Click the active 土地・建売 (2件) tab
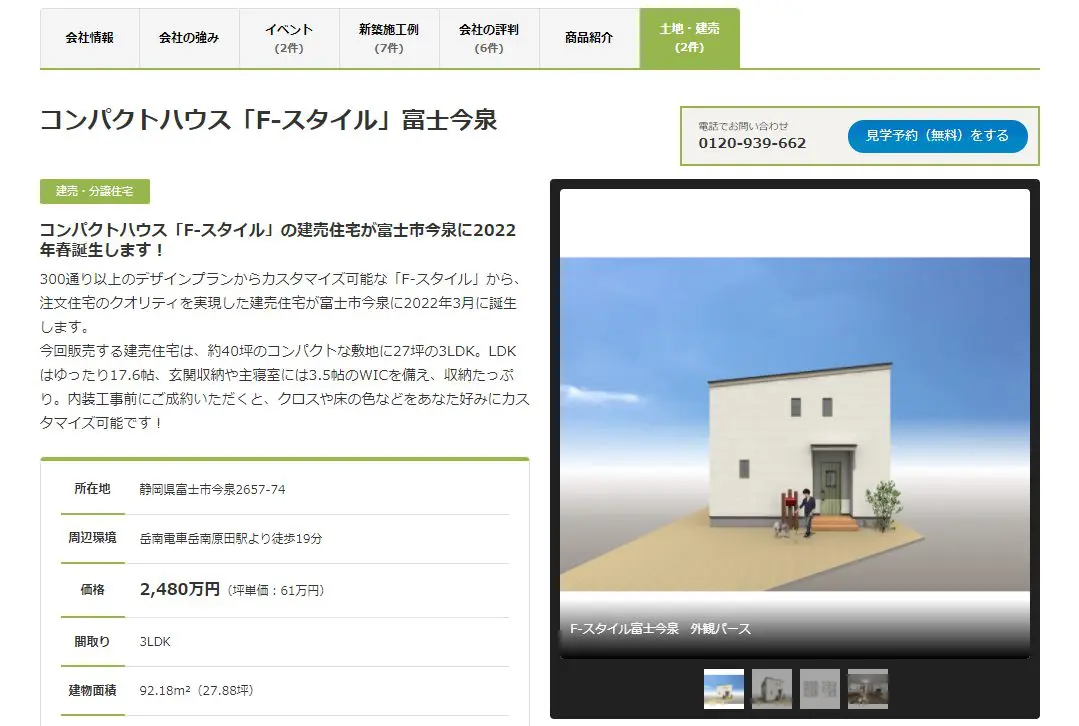The width and height of the screenshot is (1079, 726). pos(689,38)
